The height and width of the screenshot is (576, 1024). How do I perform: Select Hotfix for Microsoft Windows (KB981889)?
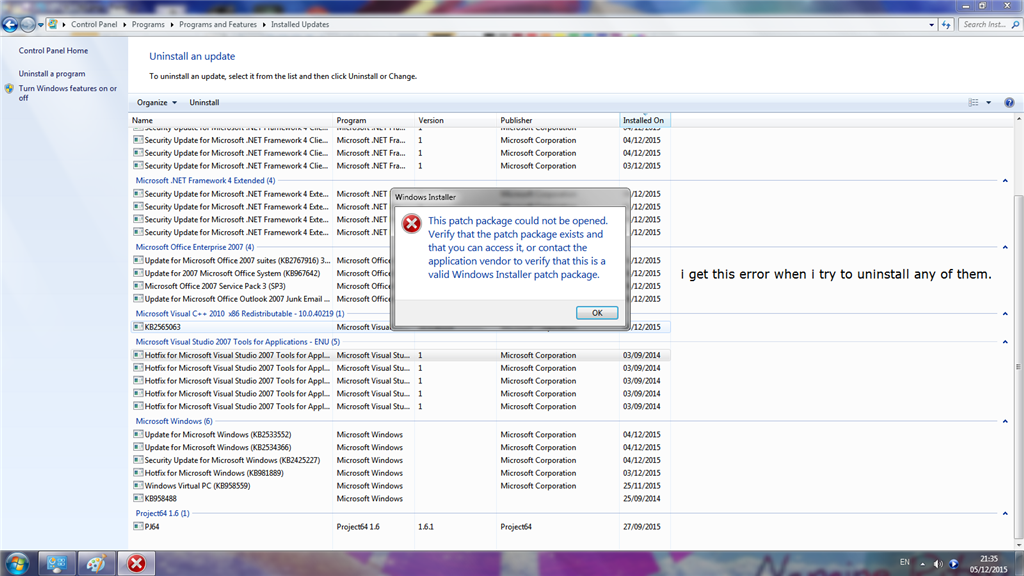(x=401, y=473)
